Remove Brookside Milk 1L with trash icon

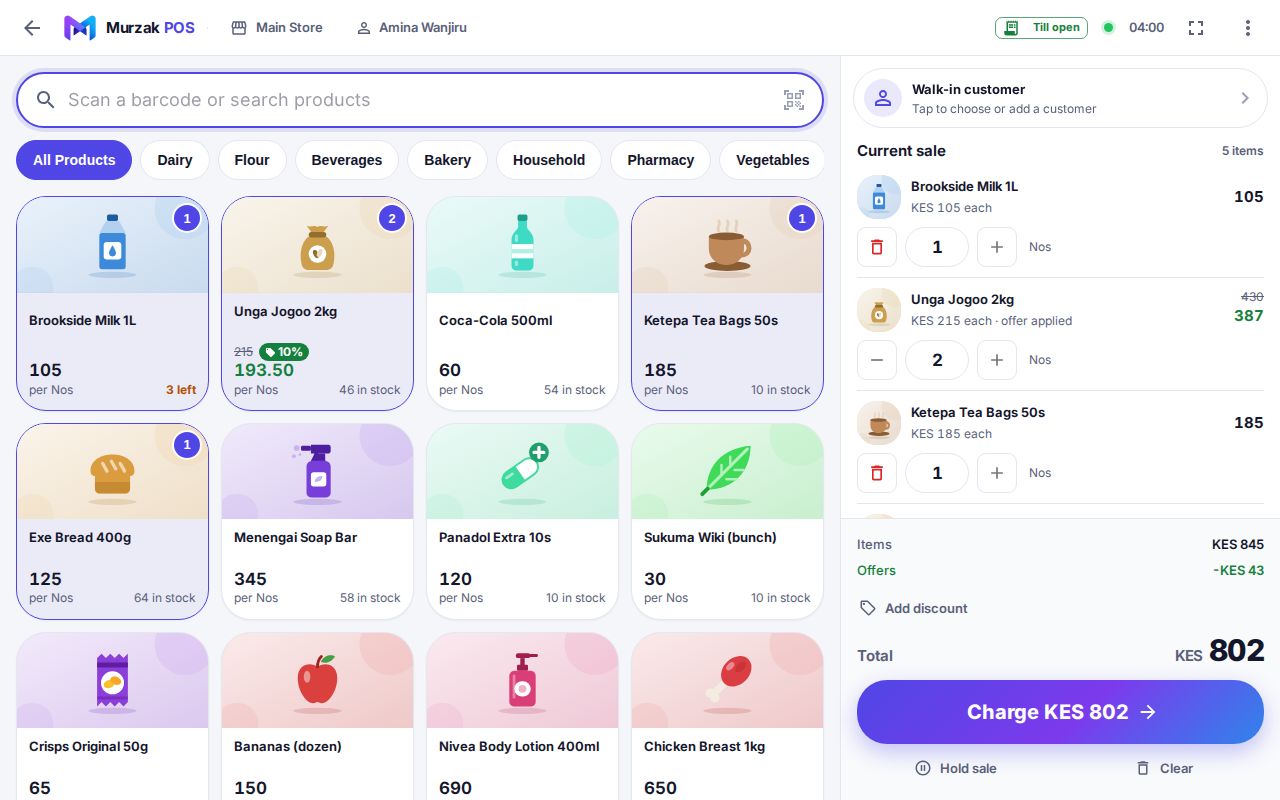click(x=877, y=247)
